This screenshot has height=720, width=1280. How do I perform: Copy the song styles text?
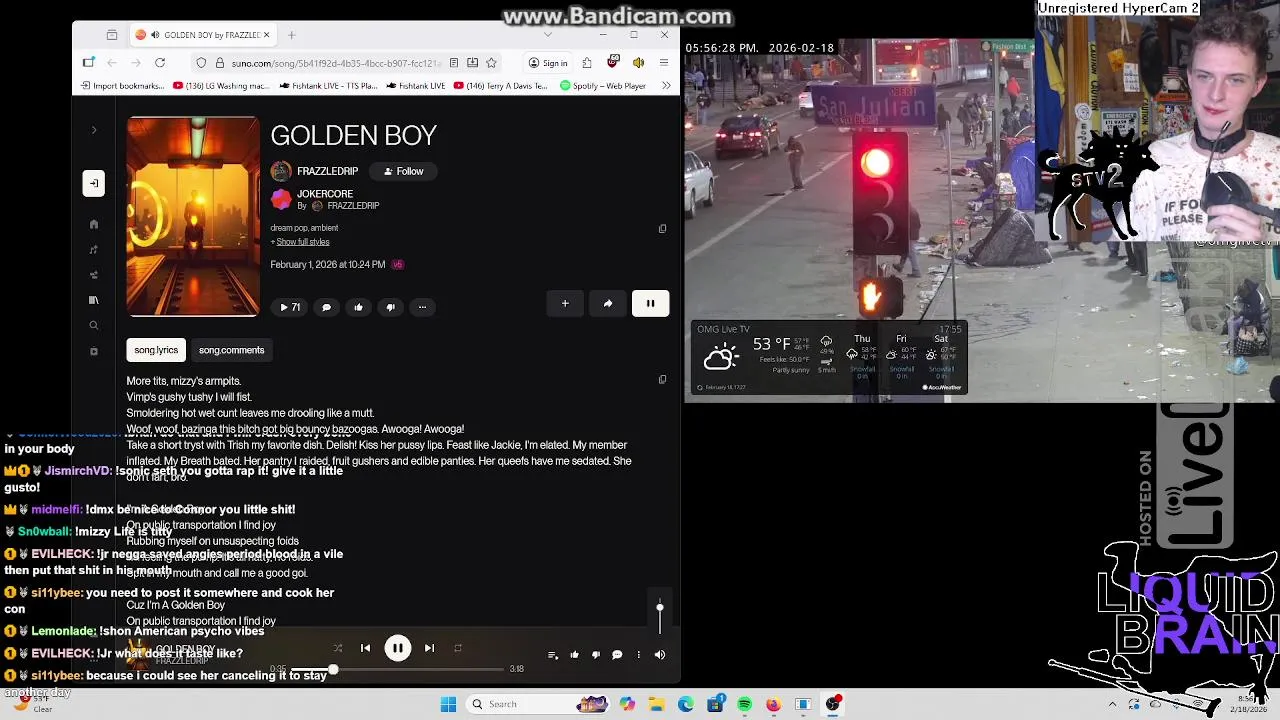(x=662, y=229)
